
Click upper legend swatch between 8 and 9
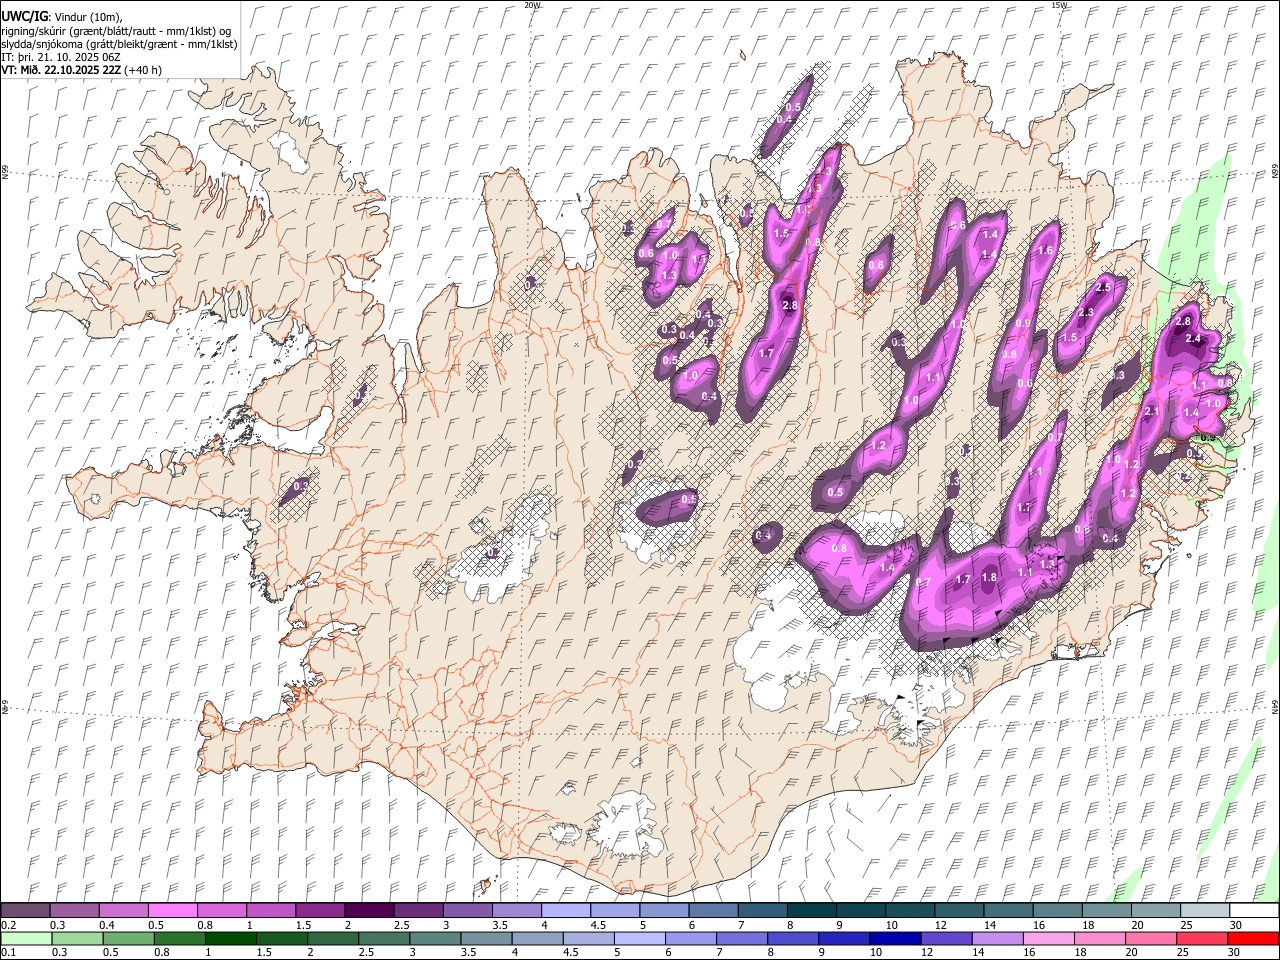tap(811, 911)
